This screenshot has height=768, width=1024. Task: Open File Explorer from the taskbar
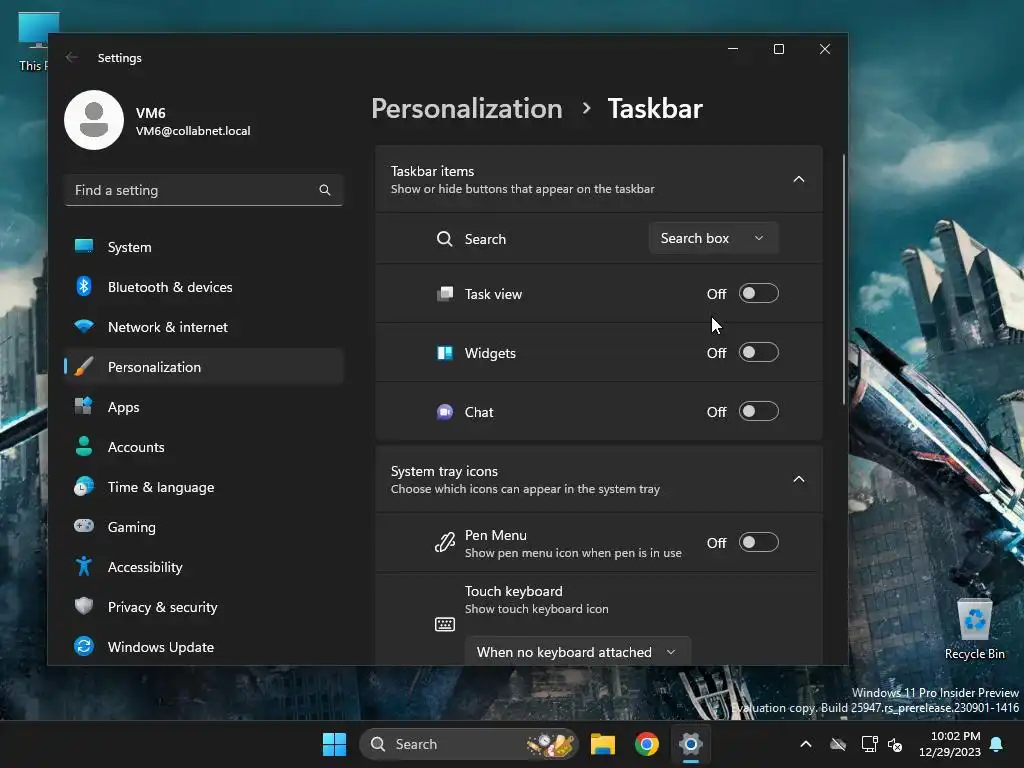click(x=603, y=744)
